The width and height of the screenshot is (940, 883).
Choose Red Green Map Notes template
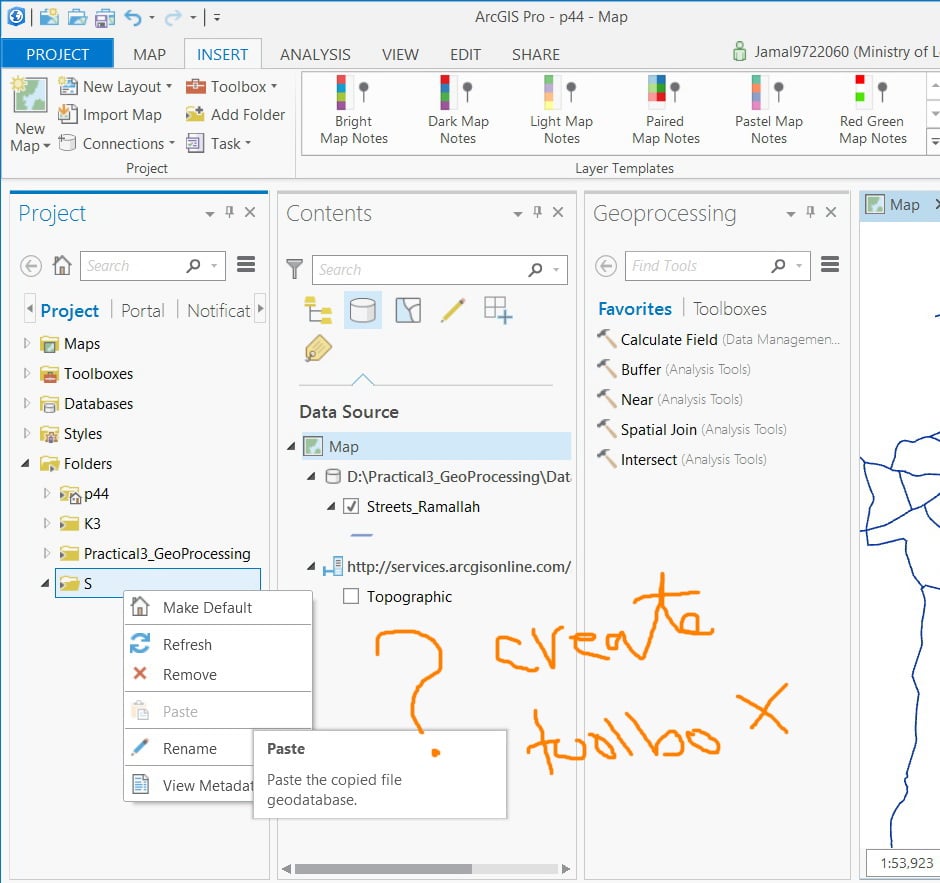coord(872,111)
